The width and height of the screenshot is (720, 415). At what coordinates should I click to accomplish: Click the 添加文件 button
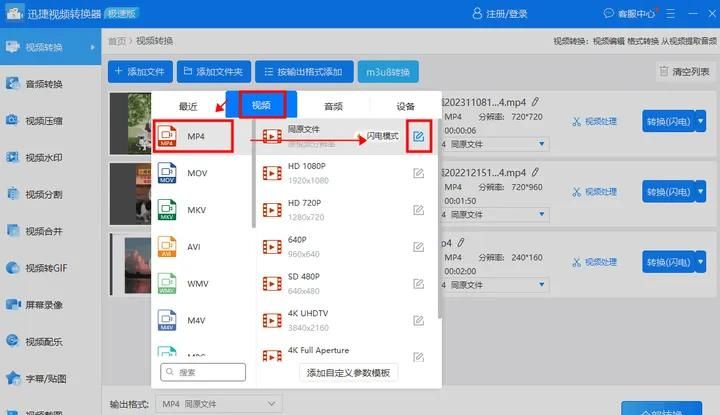(140, 72)
